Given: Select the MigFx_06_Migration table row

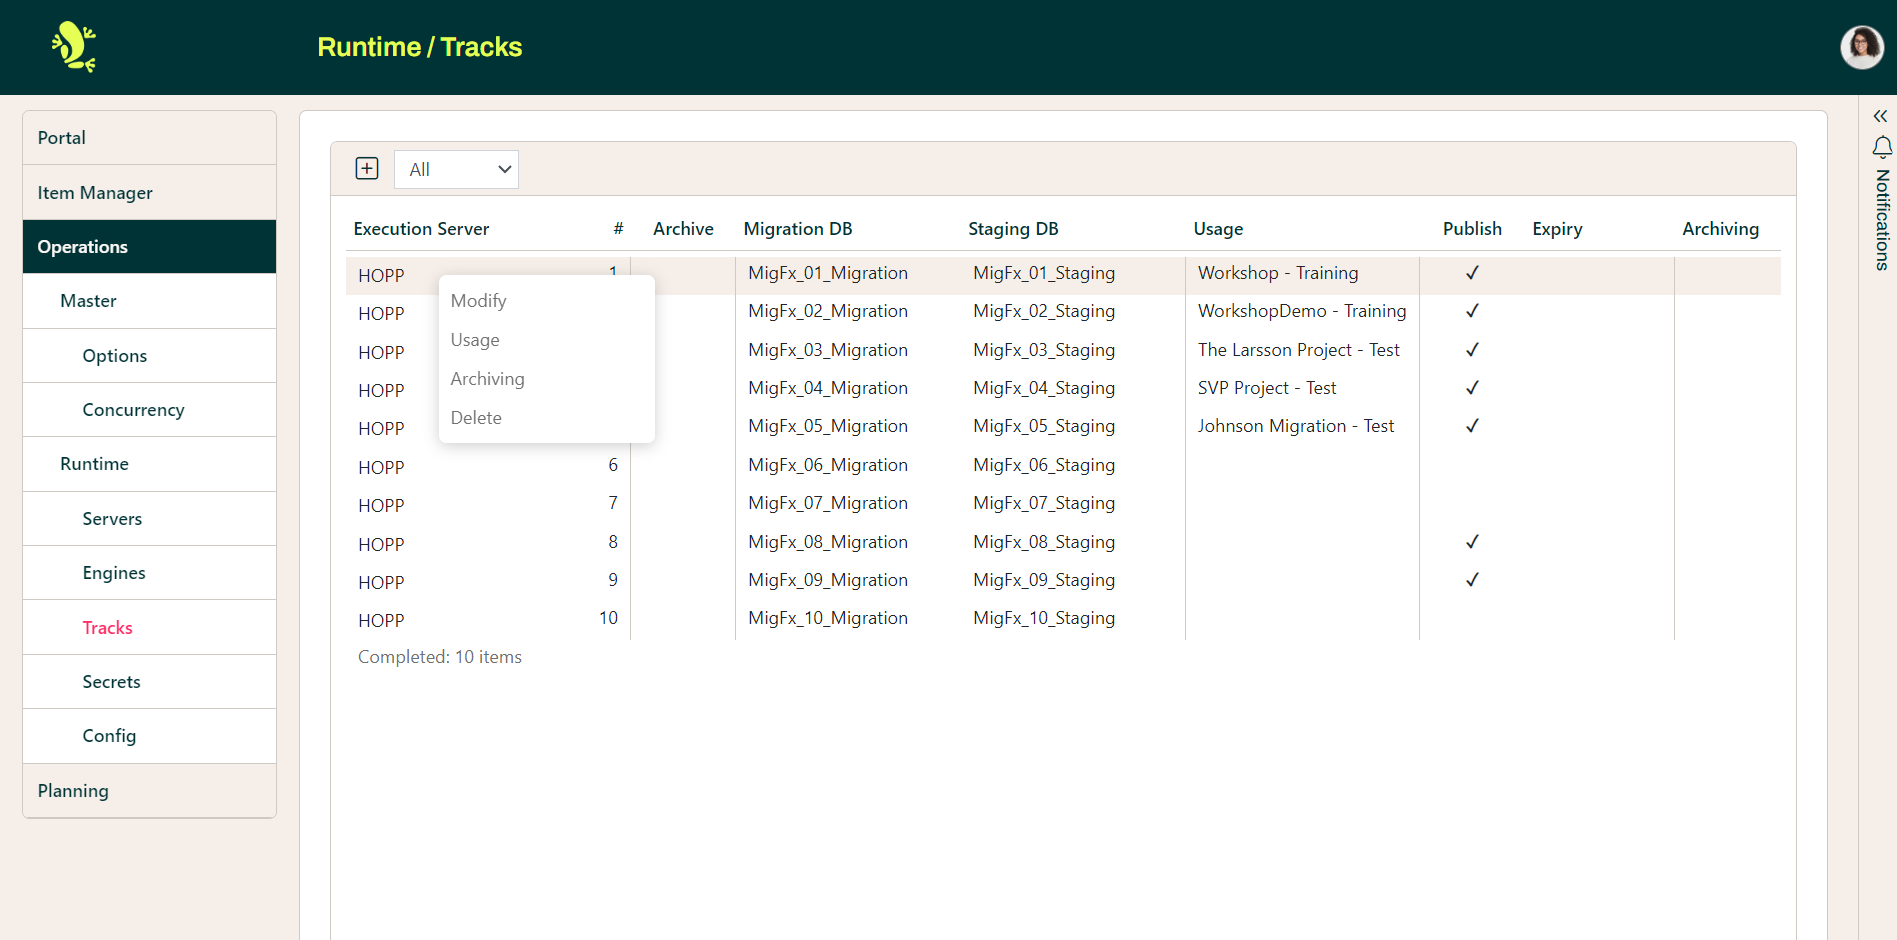Looking at the screenshot, I should coord(828,464).
